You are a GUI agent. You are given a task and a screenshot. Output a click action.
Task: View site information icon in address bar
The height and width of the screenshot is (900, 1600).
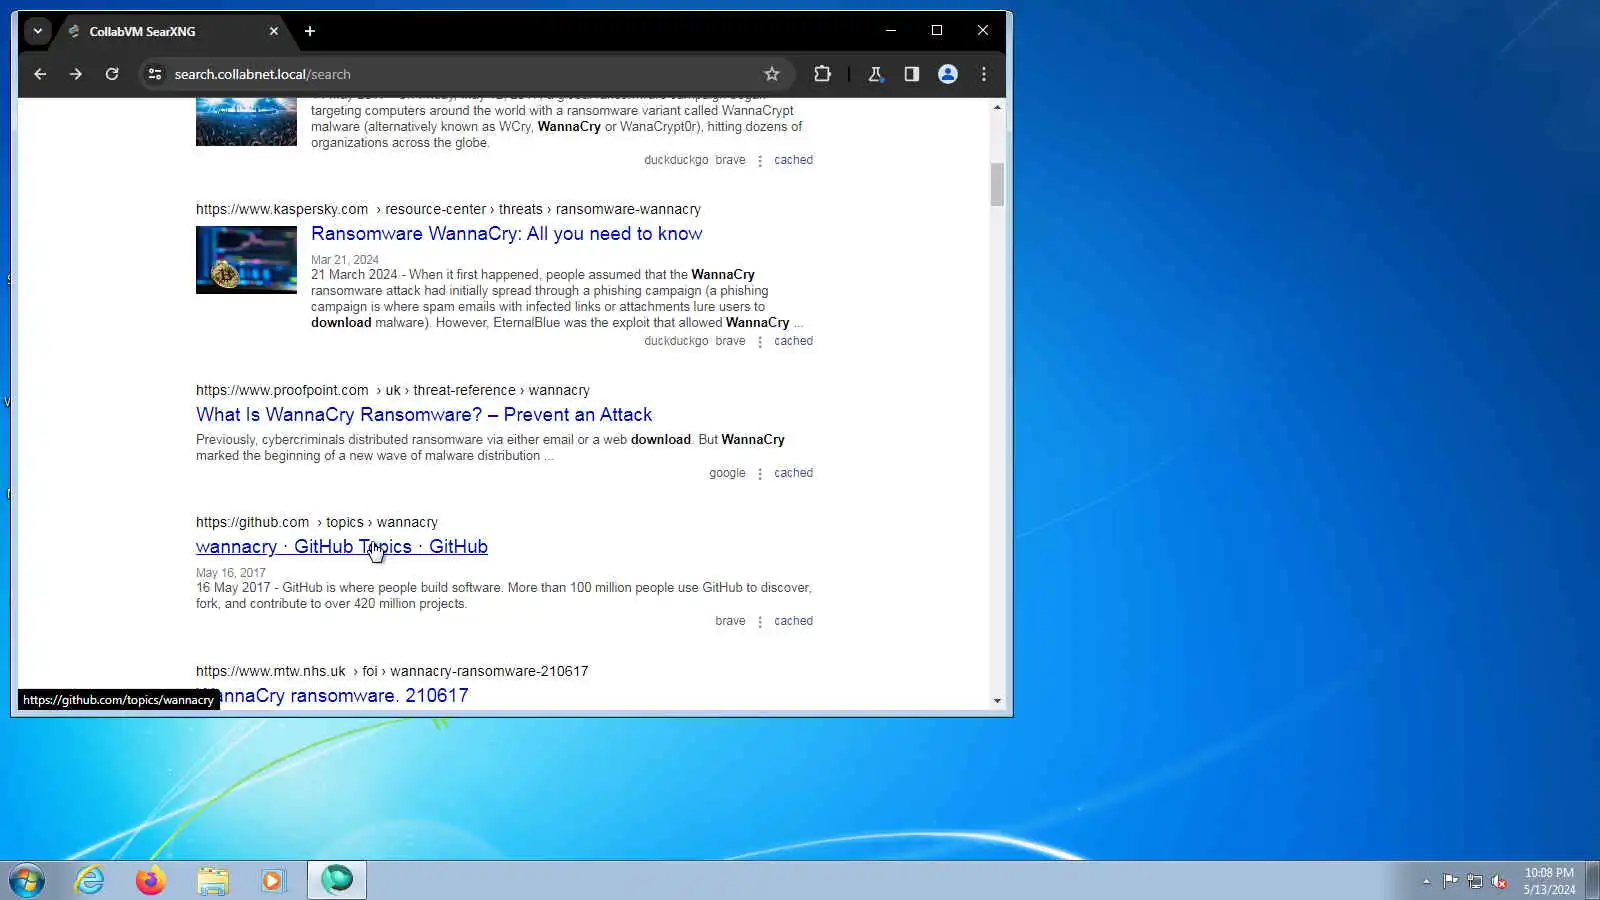pos(154,74)
